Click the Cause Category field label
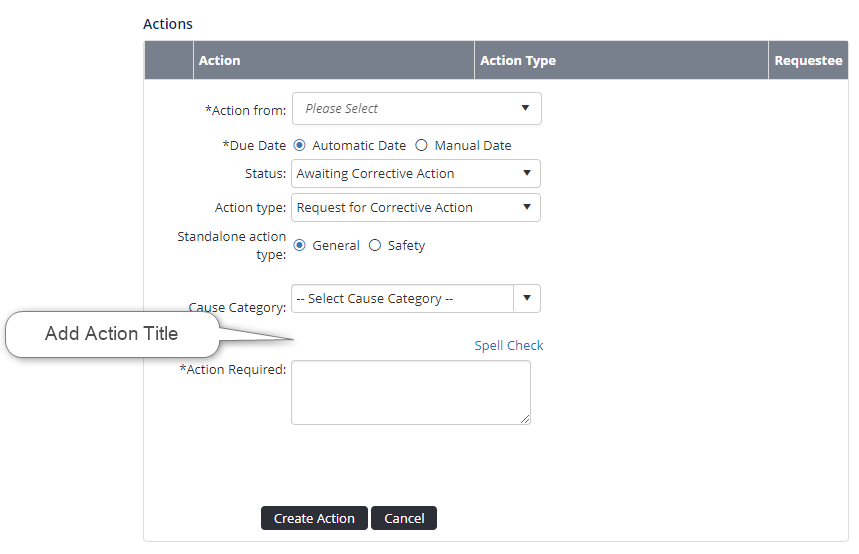859x554 pixels. (x=237, y=307)
